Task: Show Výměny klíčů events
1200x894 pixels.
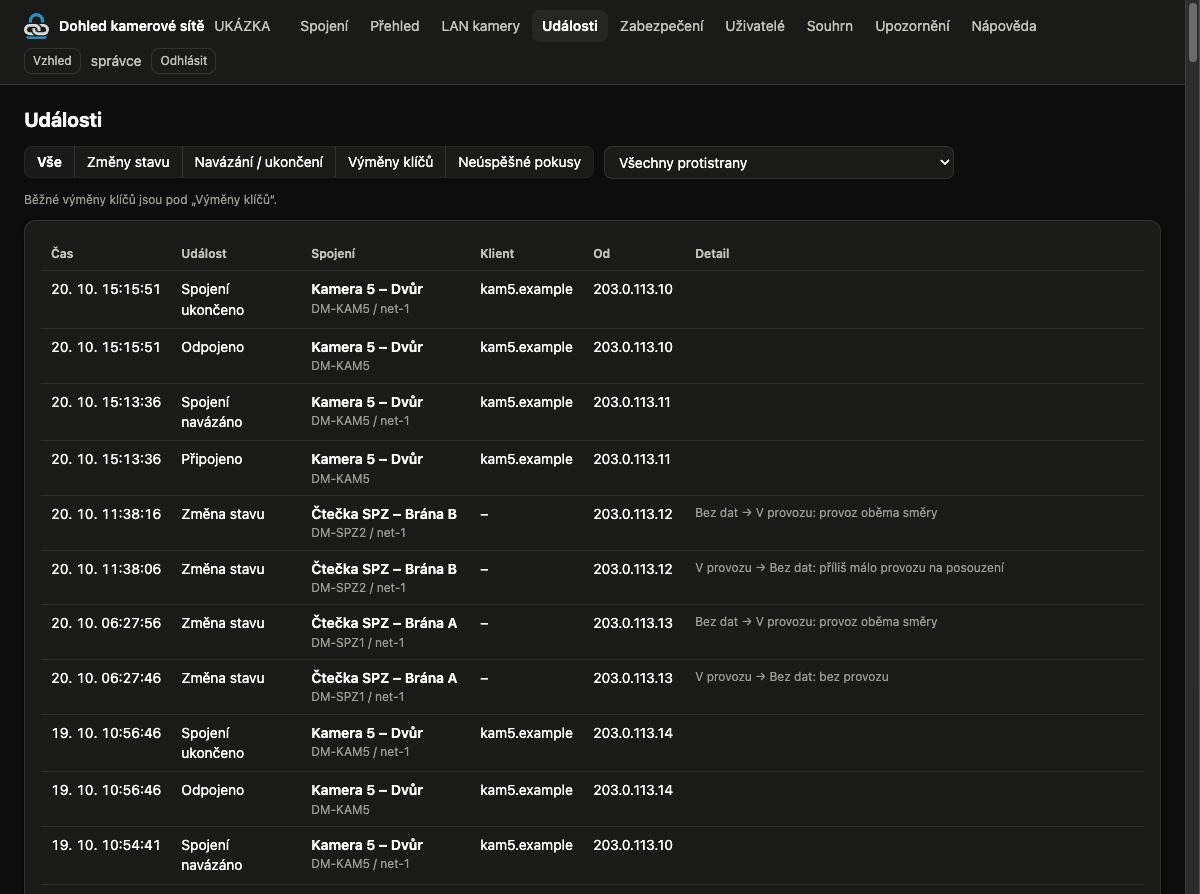Action: (390, 162)
